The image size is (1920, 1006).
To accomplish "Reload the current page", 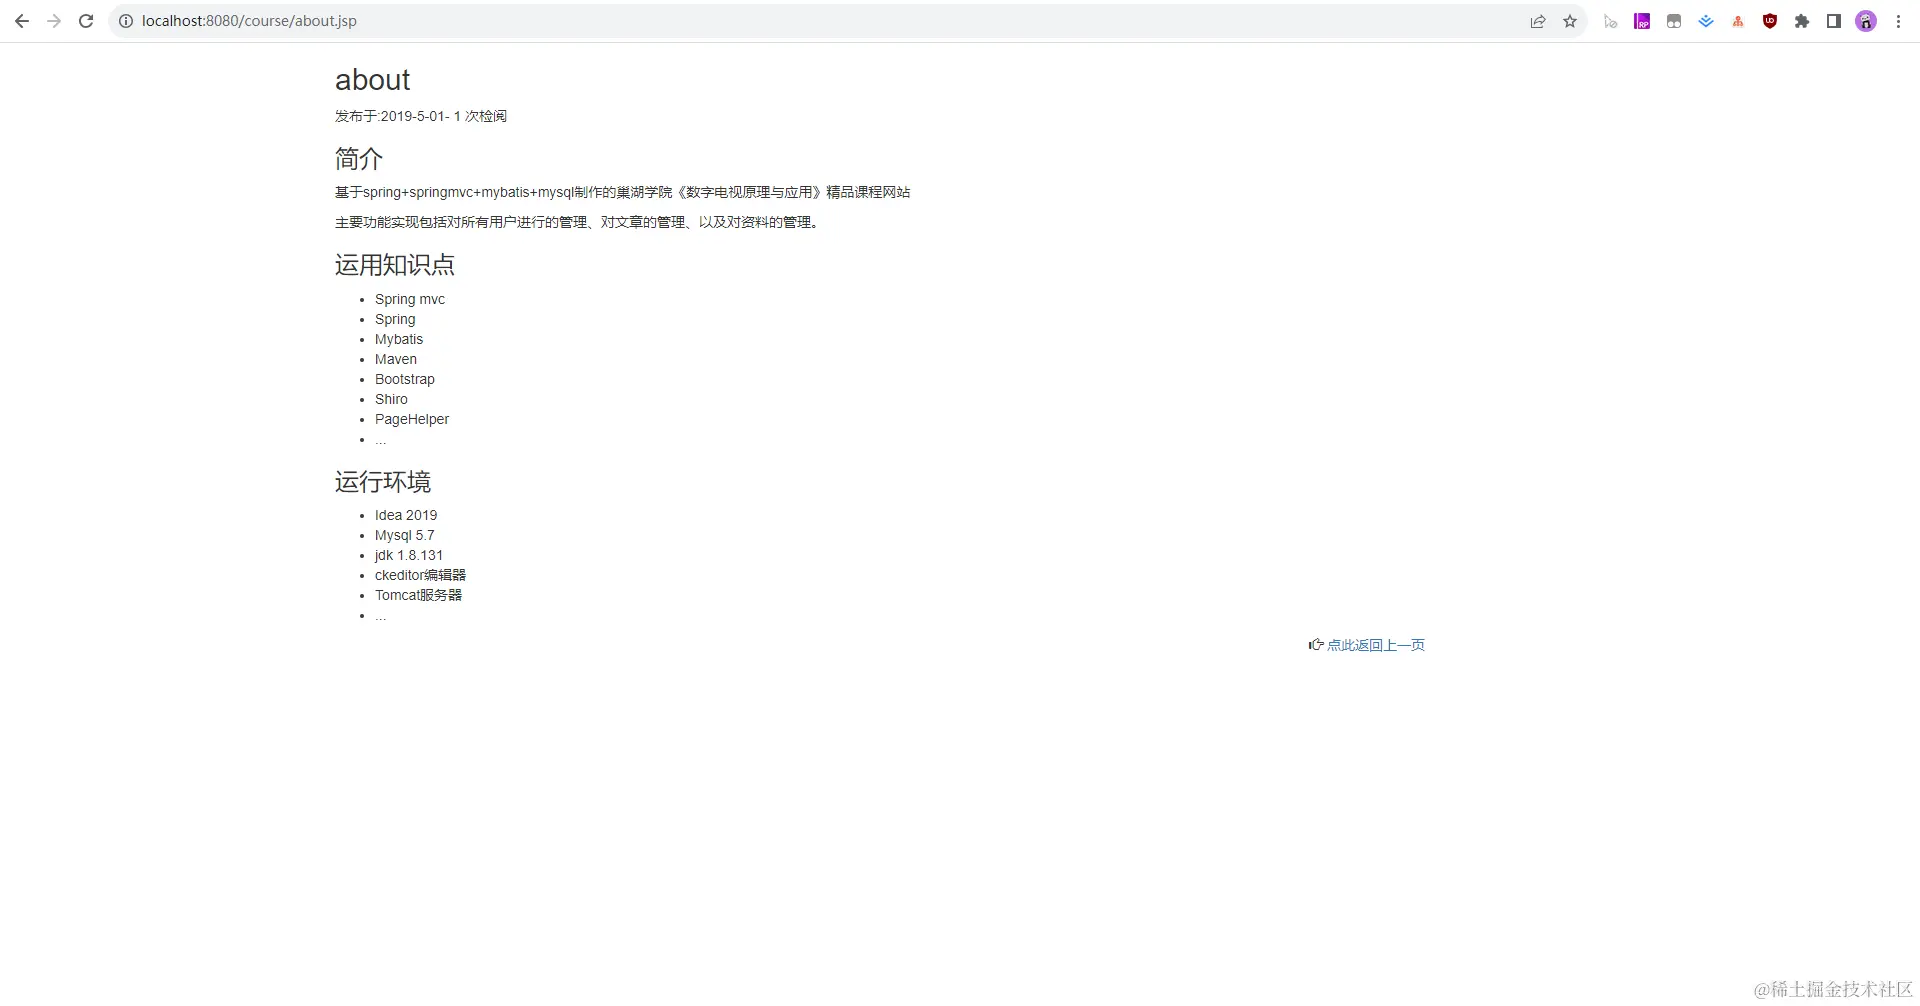I will [86, 20].
